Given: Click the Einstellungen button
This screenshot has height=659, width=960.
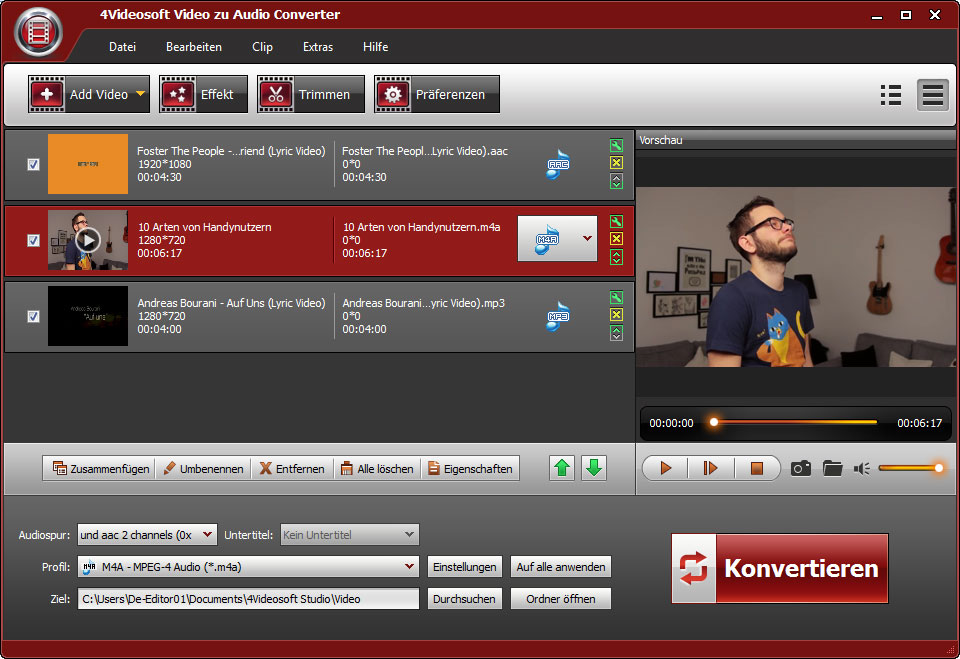Looking at the screenshot, I should (465, 567).
